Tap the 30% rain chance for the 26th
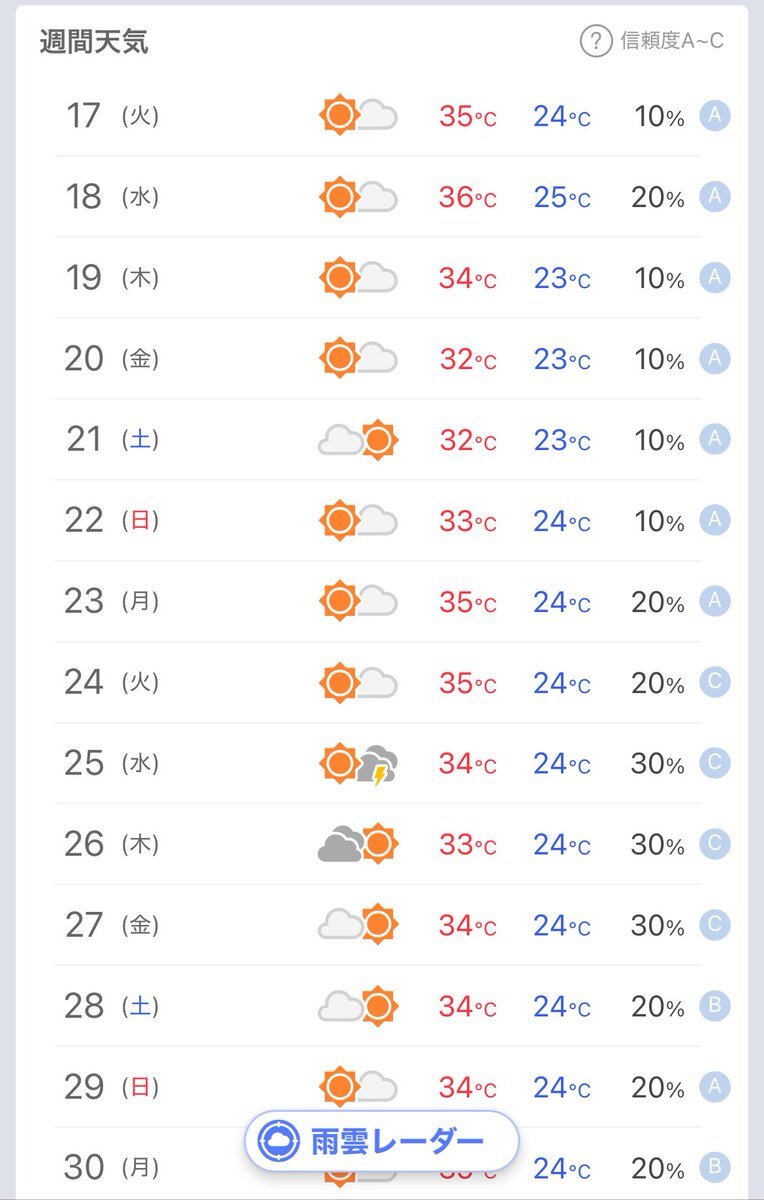Viewport: 764px width, 1200px height. click(657, 845)
